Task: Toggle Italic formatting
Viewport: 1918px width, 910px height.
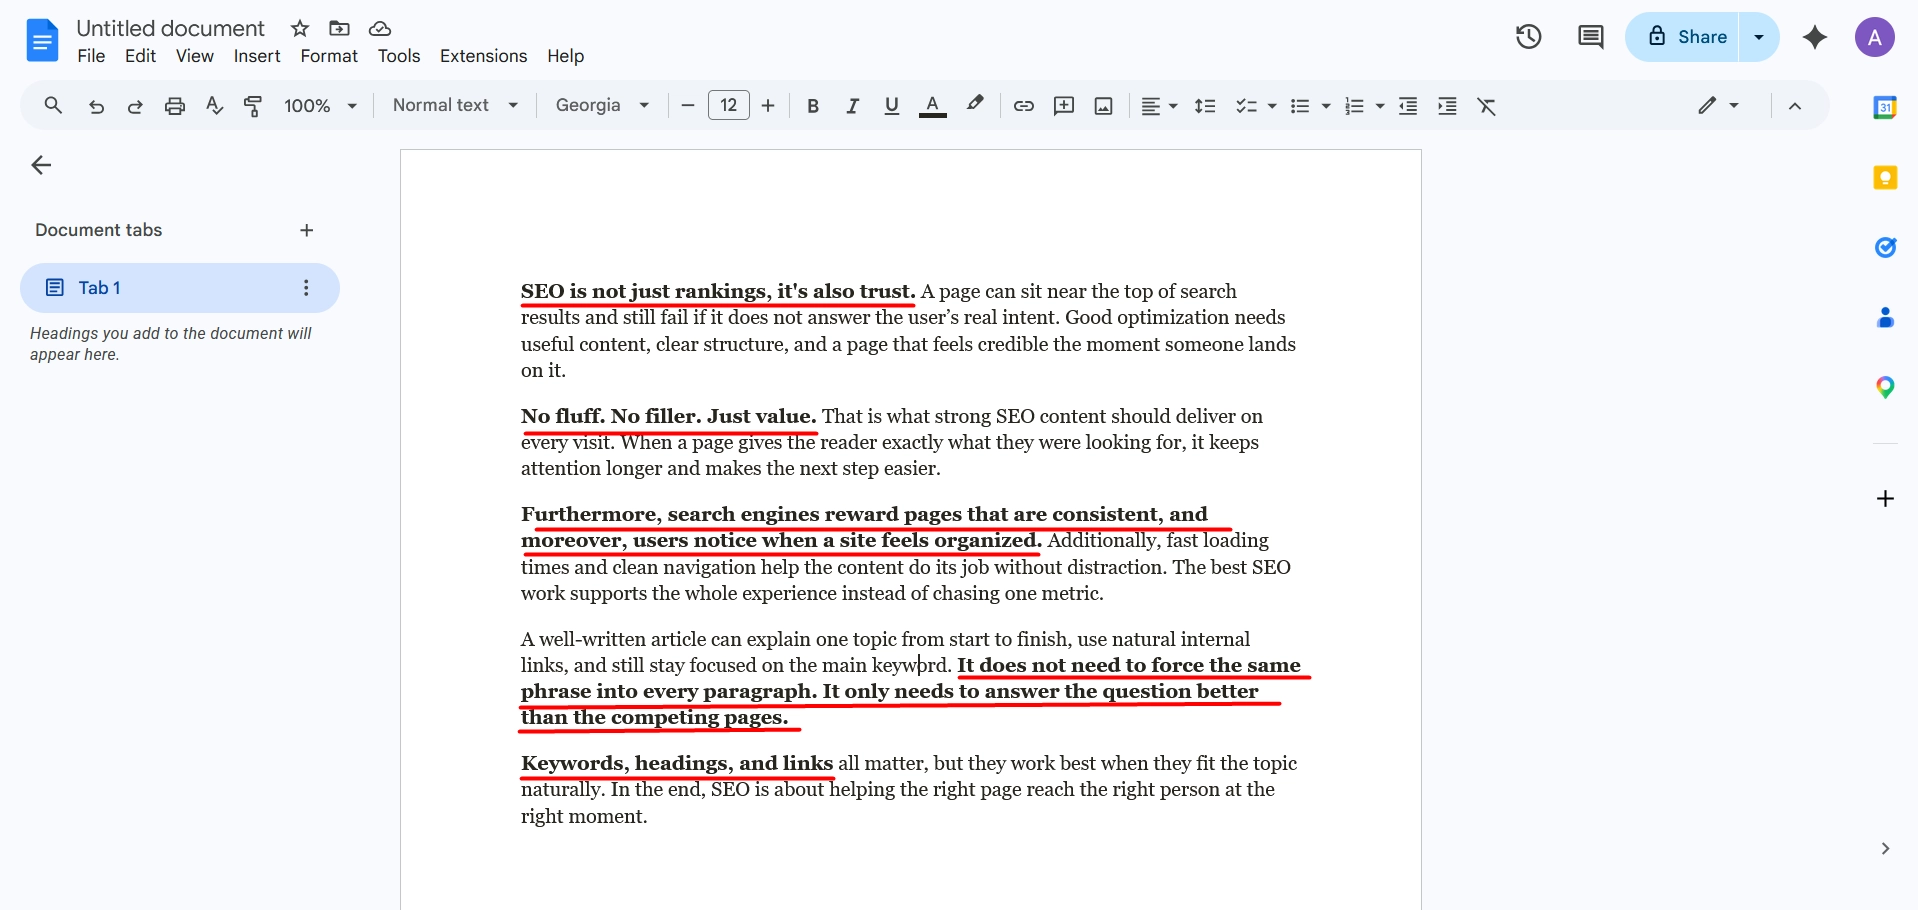Action: [x=852, y=106]
